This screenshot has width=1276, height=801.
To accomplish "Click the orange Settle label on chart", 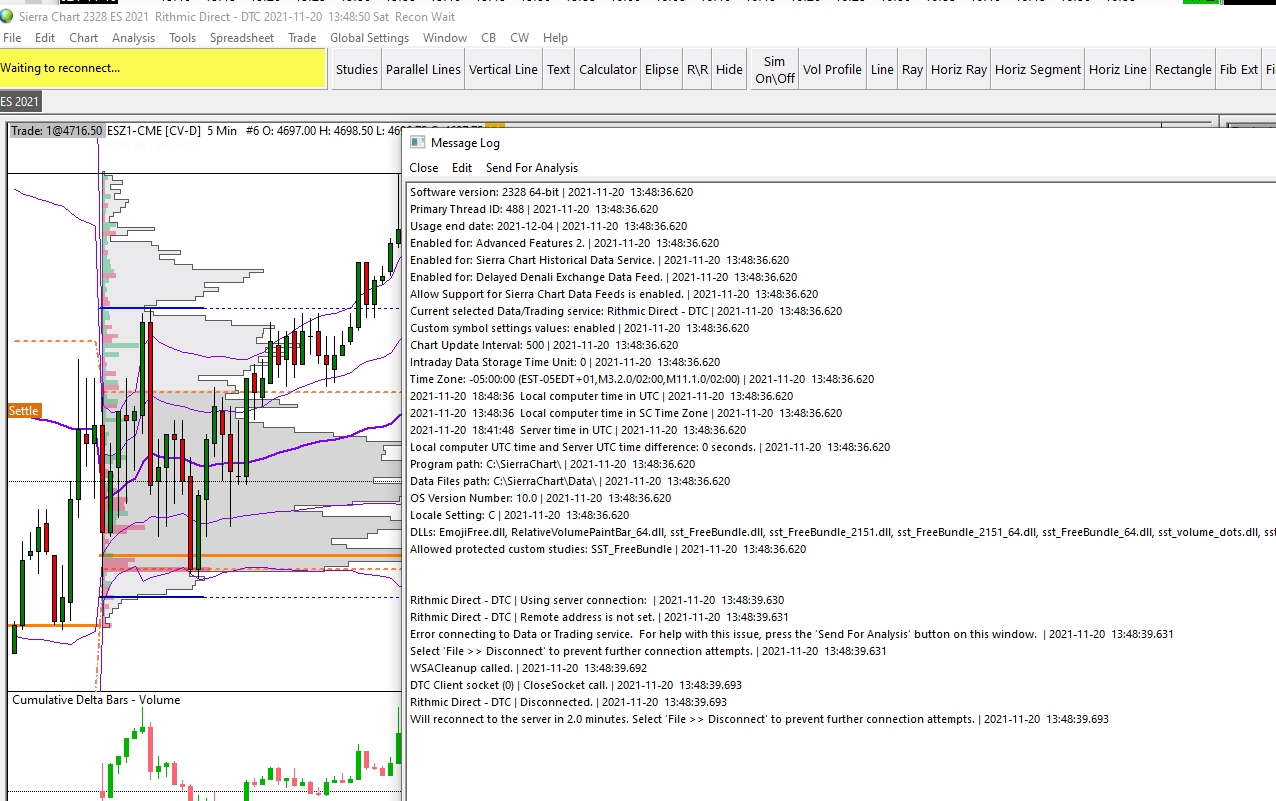I will [x=24, y=411].
